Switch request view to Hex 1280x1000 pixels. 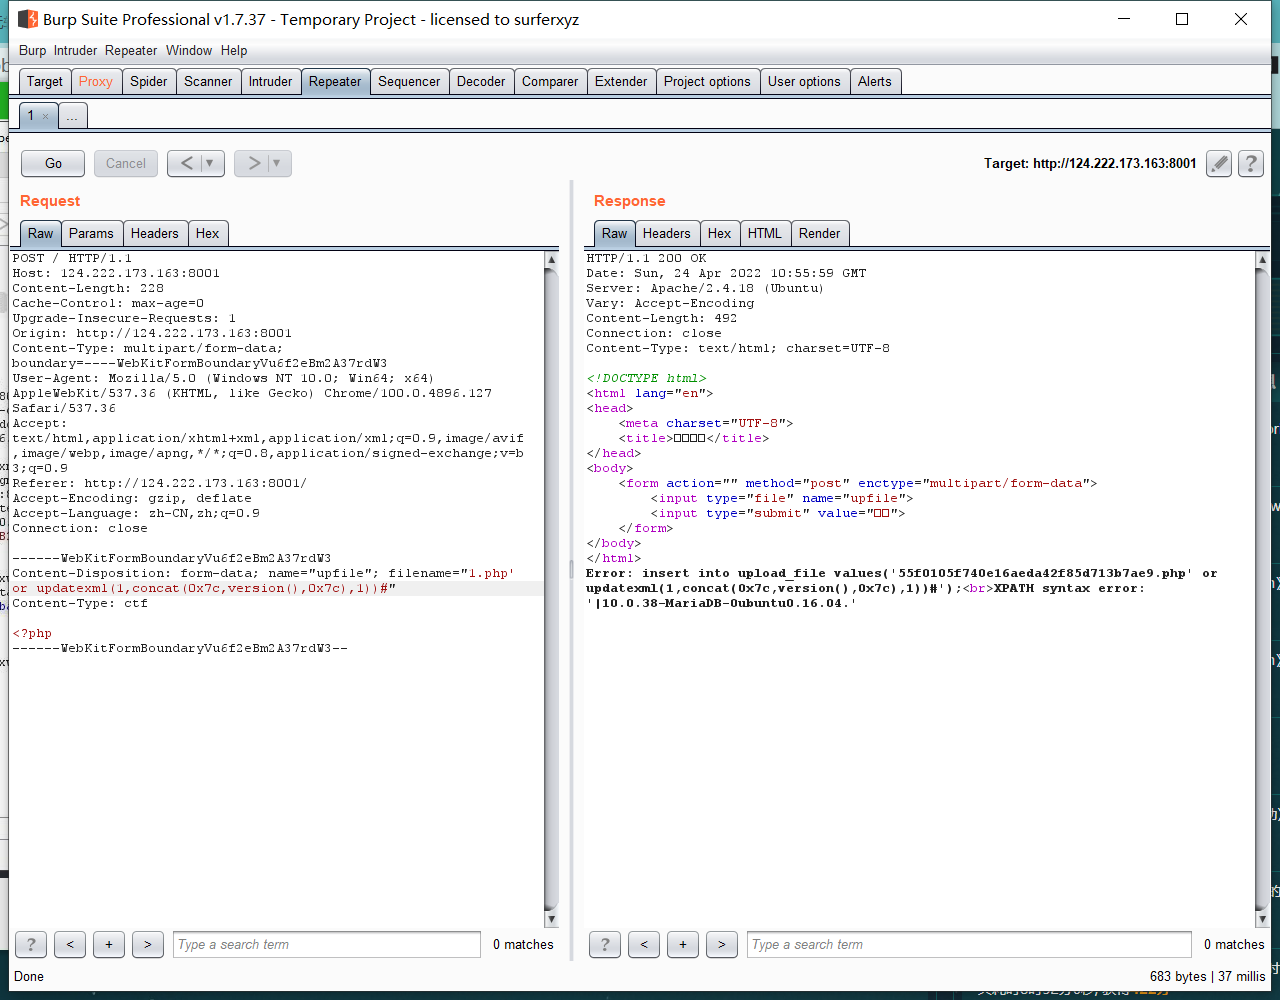208,233
